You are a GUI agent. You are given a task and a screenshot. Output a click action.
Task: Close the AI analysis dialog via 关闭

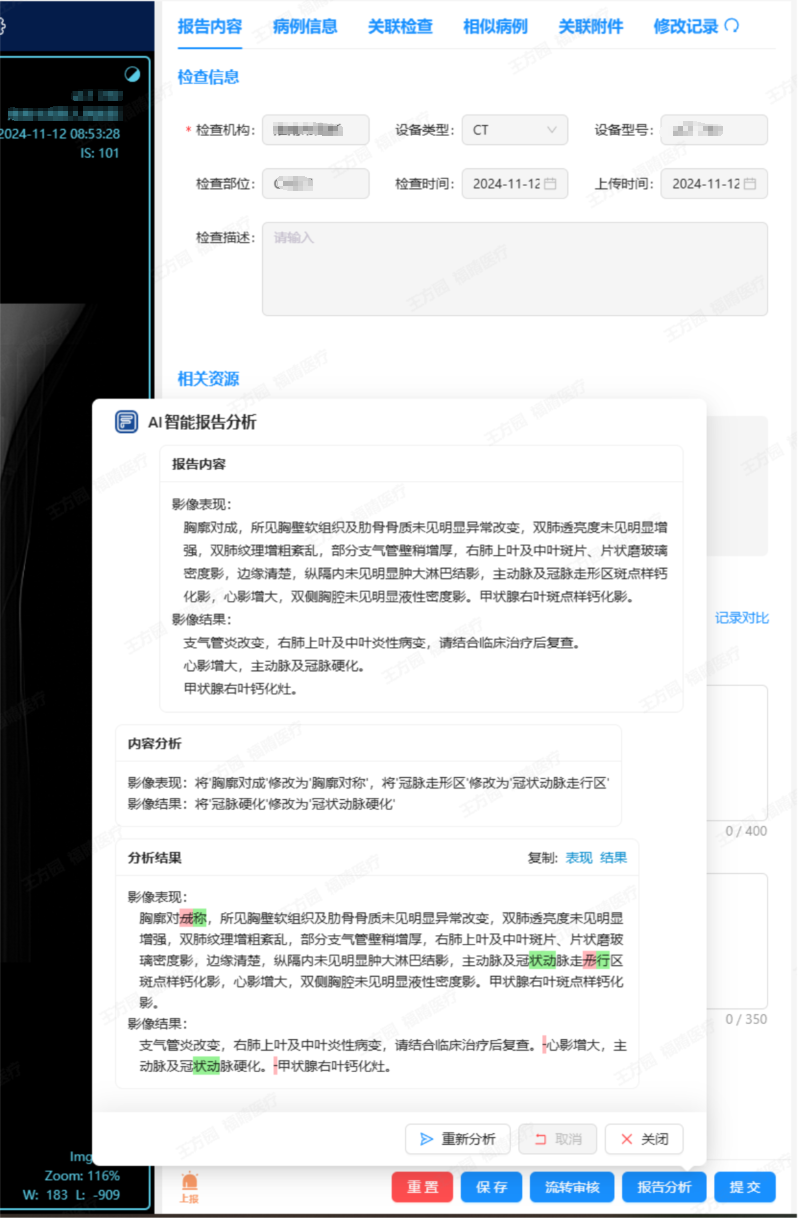[x=644, y=1139]
